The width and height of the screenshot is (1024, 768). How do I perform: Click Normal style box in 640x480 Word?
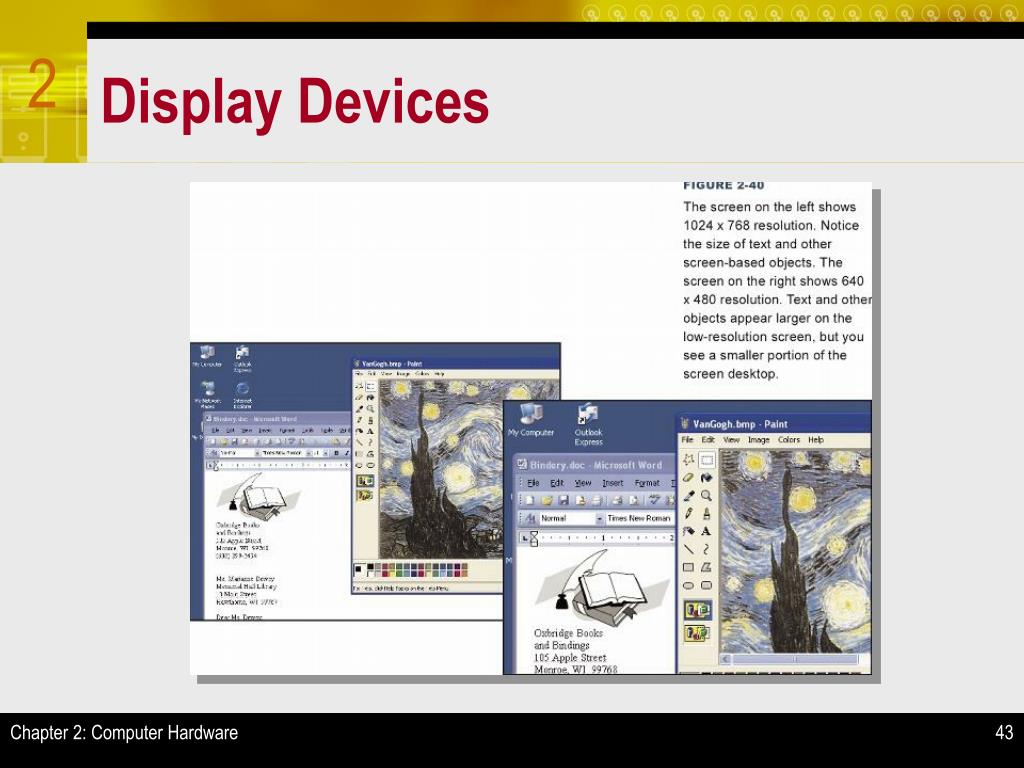tap(566, 518)
